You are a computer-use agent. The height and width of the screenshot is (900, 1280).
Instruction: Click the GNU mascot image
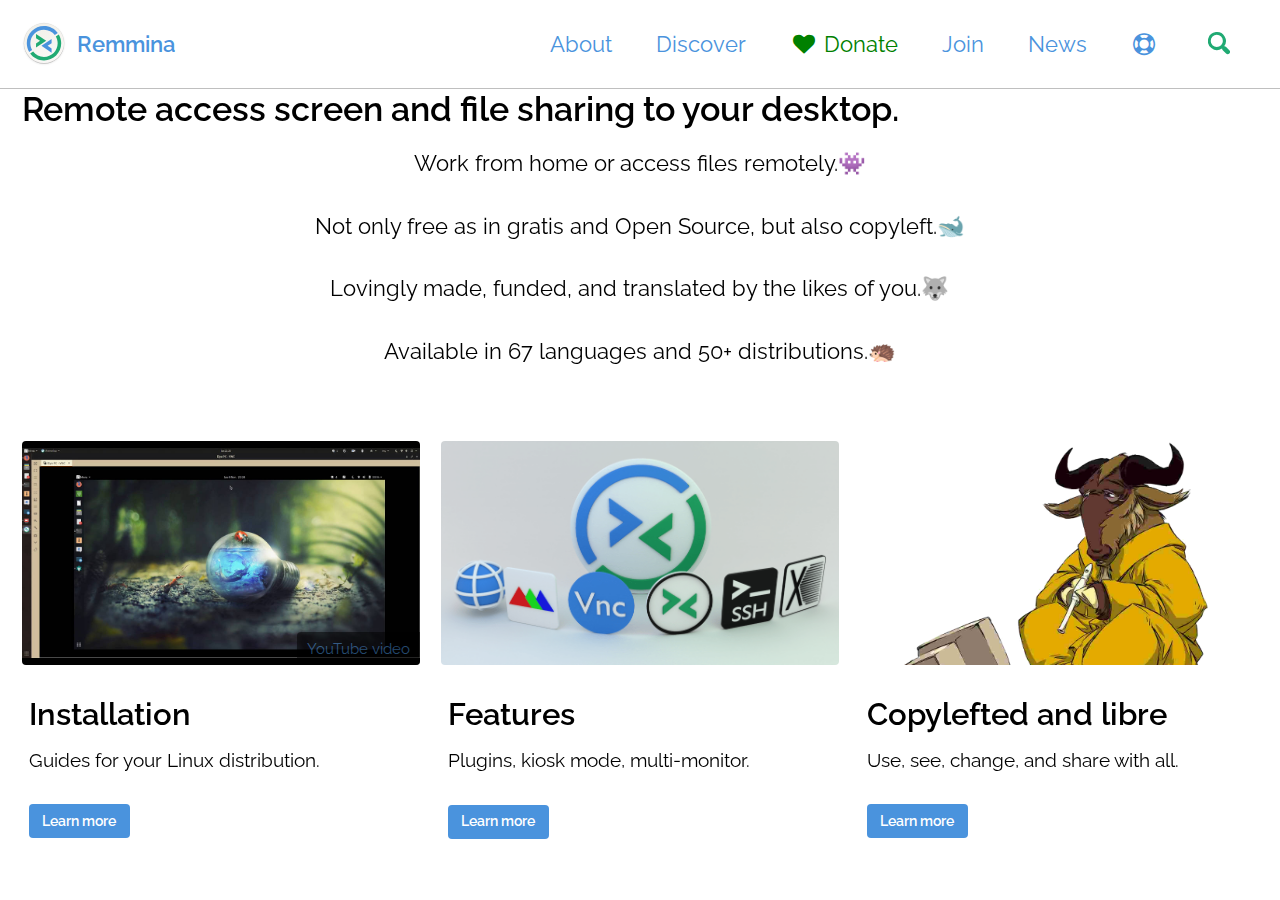click(x=1059, y=553)
